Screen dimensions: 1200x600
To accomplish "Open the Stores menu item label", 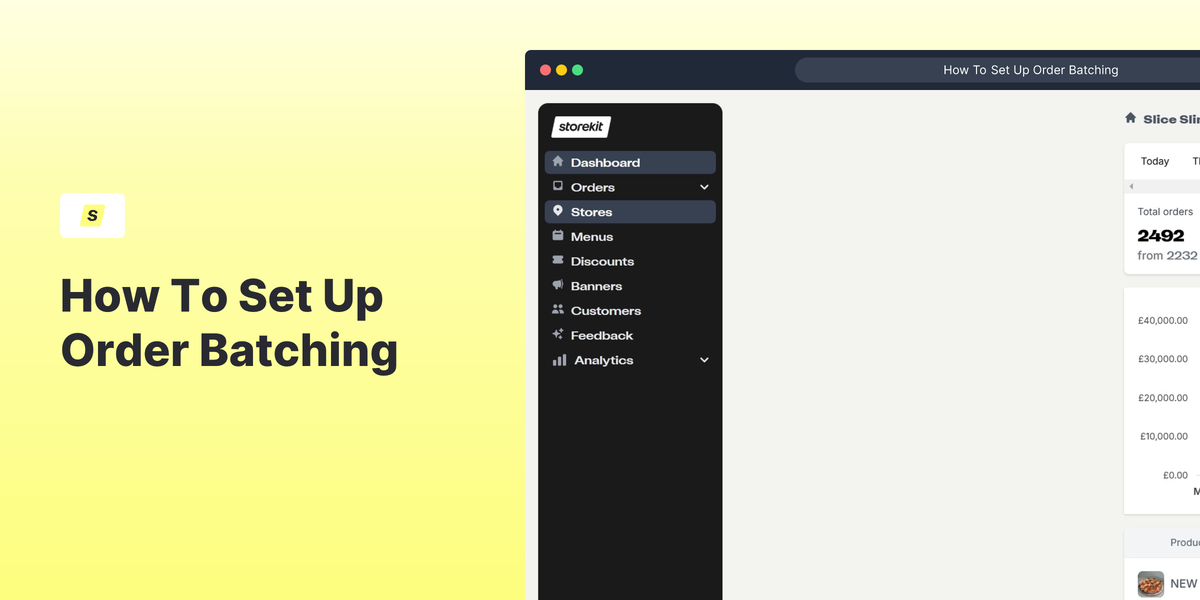I will coord(591,212).
